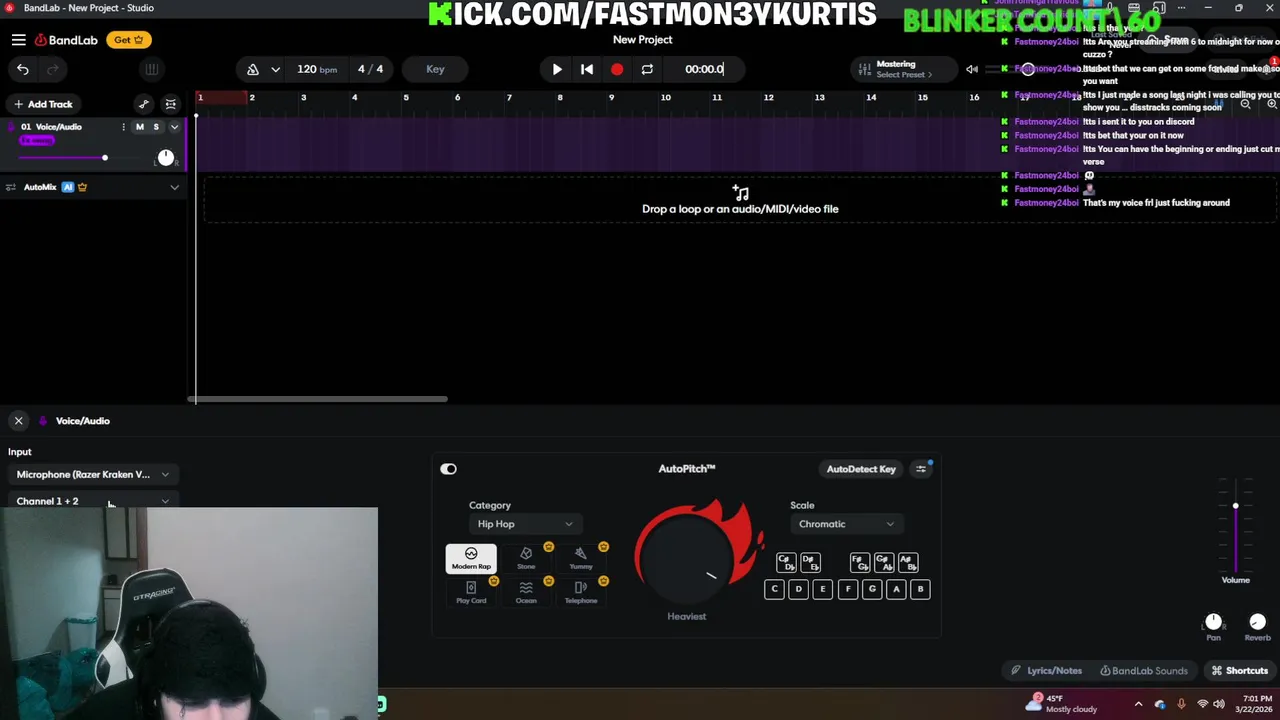Open the Shortcuts tab
The width and height of the screenshot is (1280, 720).
(x=1239, y=671)
